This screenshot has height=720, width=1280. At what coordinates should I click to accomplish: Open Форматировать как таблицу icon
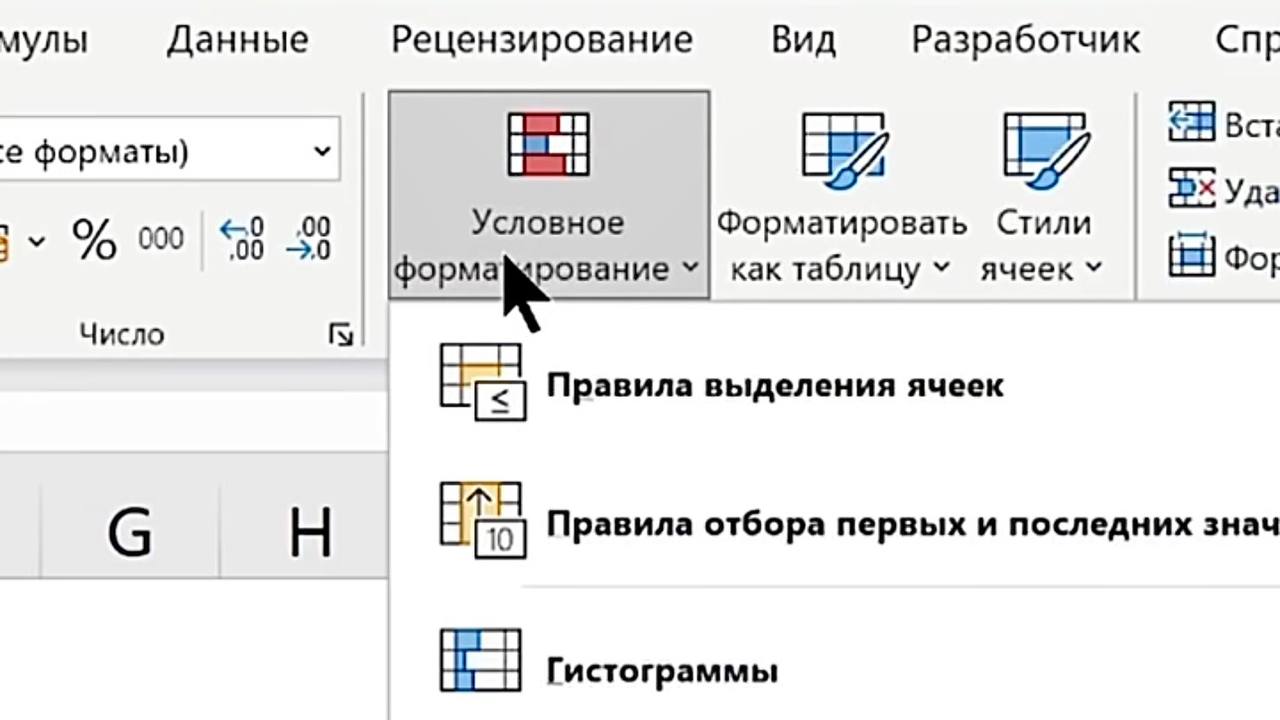842,148
